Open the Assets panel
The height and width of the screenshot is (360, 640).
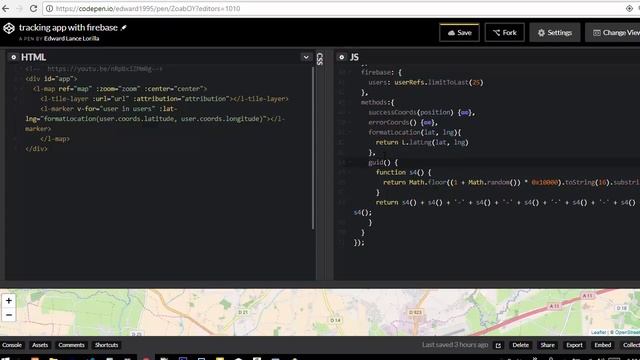[40, 345]
